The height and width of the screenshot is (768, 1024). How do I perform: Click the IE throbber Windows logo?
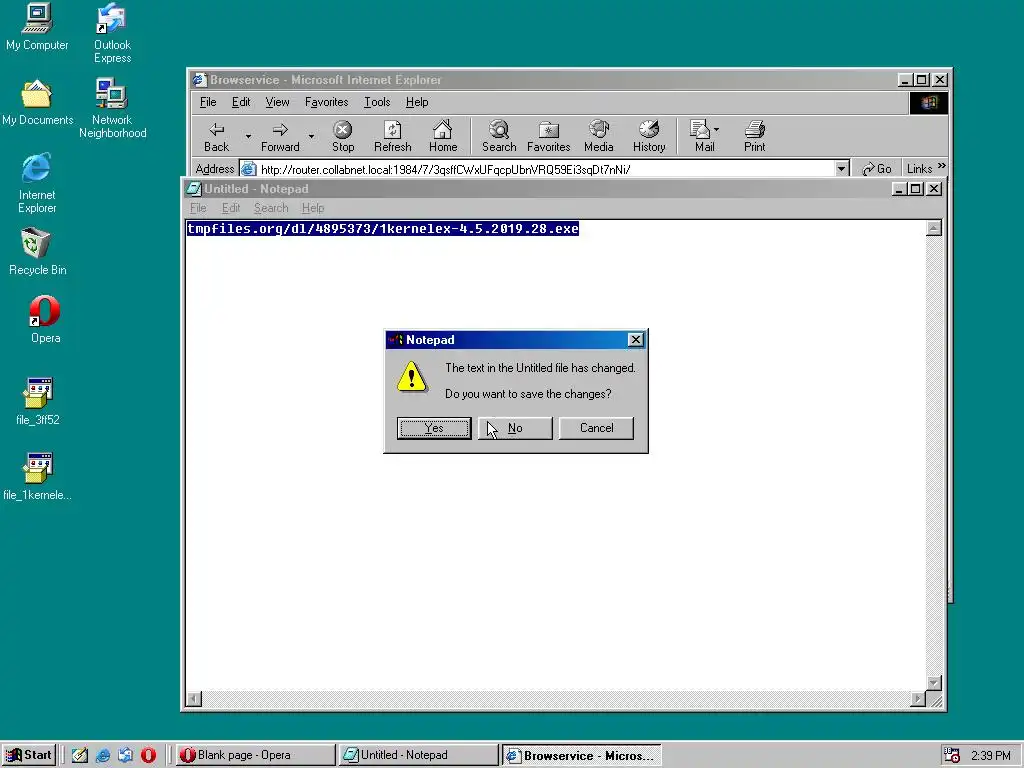coord(929,103)
